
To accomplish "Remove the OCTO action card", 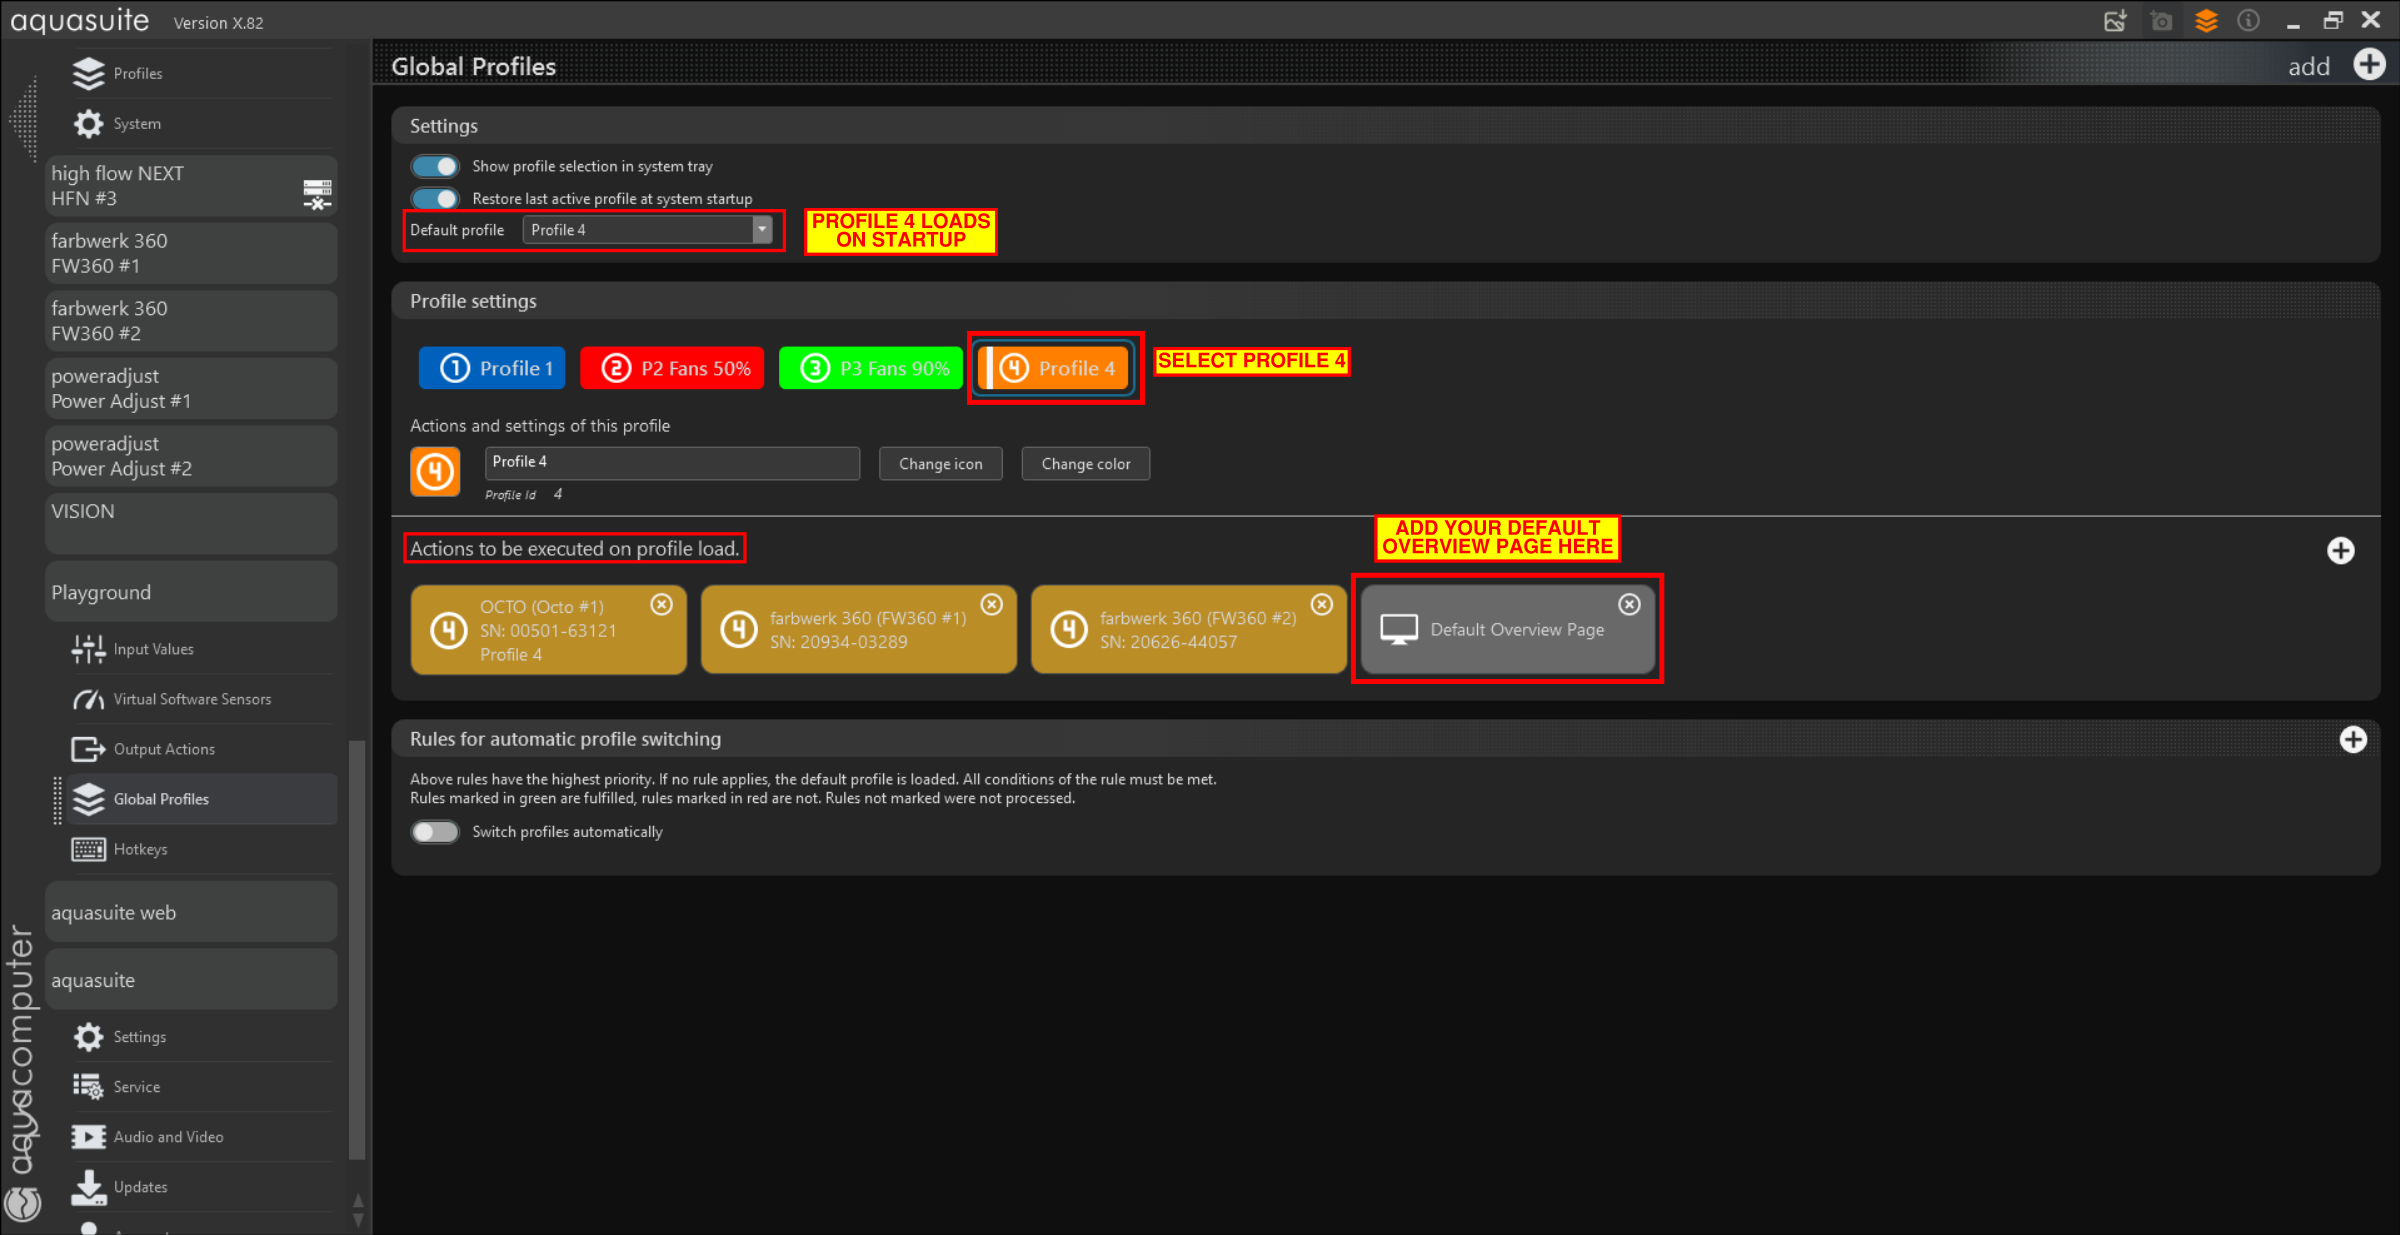I will 661,604.
